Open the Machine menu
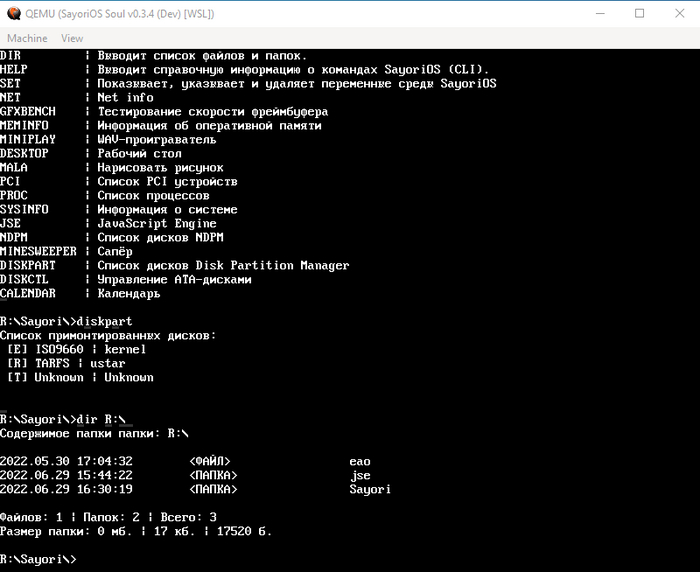Viewport: 700px width, 572px height. pos(27,38)
